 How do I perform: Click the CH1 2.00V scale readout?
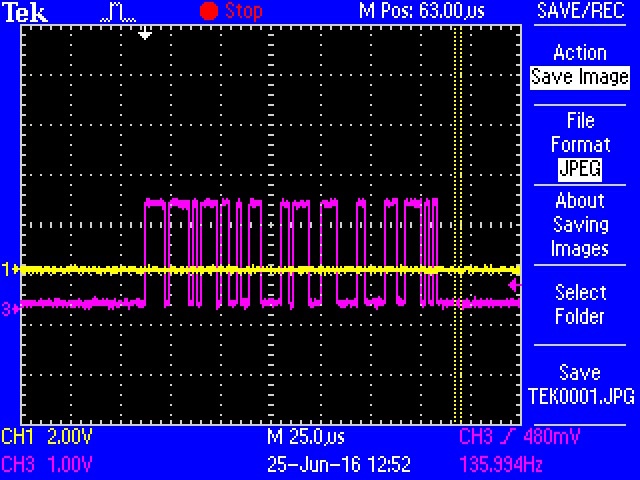47,437
